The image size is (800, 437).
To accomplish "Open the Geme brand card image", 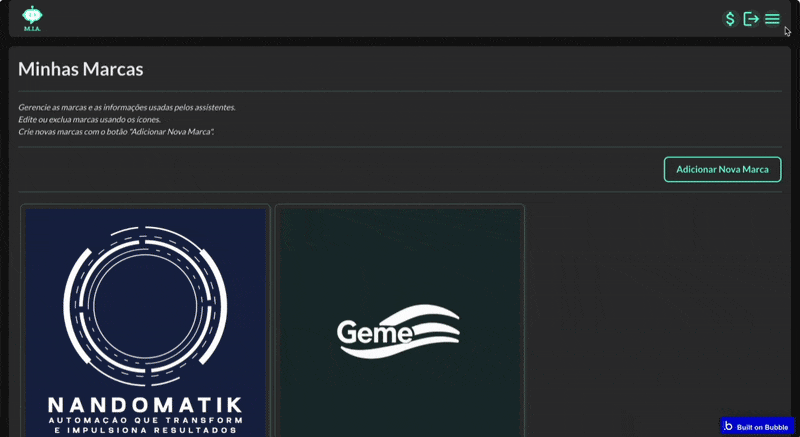I will click(x=399, y=322).
